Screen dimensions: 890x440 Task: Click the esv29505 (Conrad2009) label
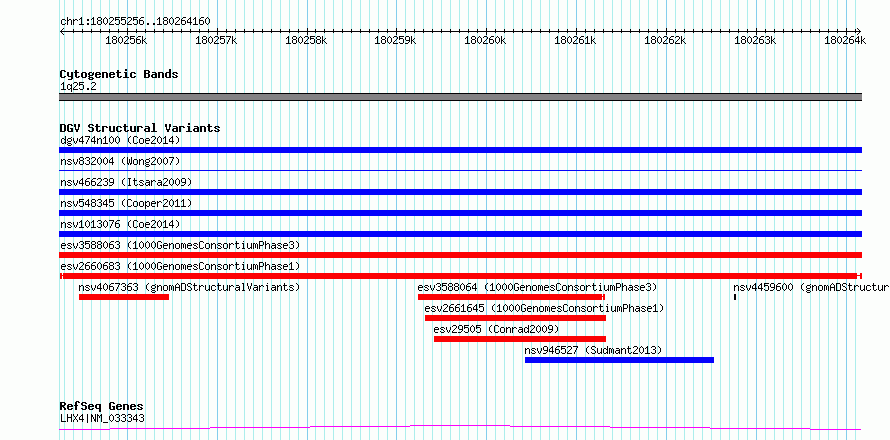click(x=496, y=329)
